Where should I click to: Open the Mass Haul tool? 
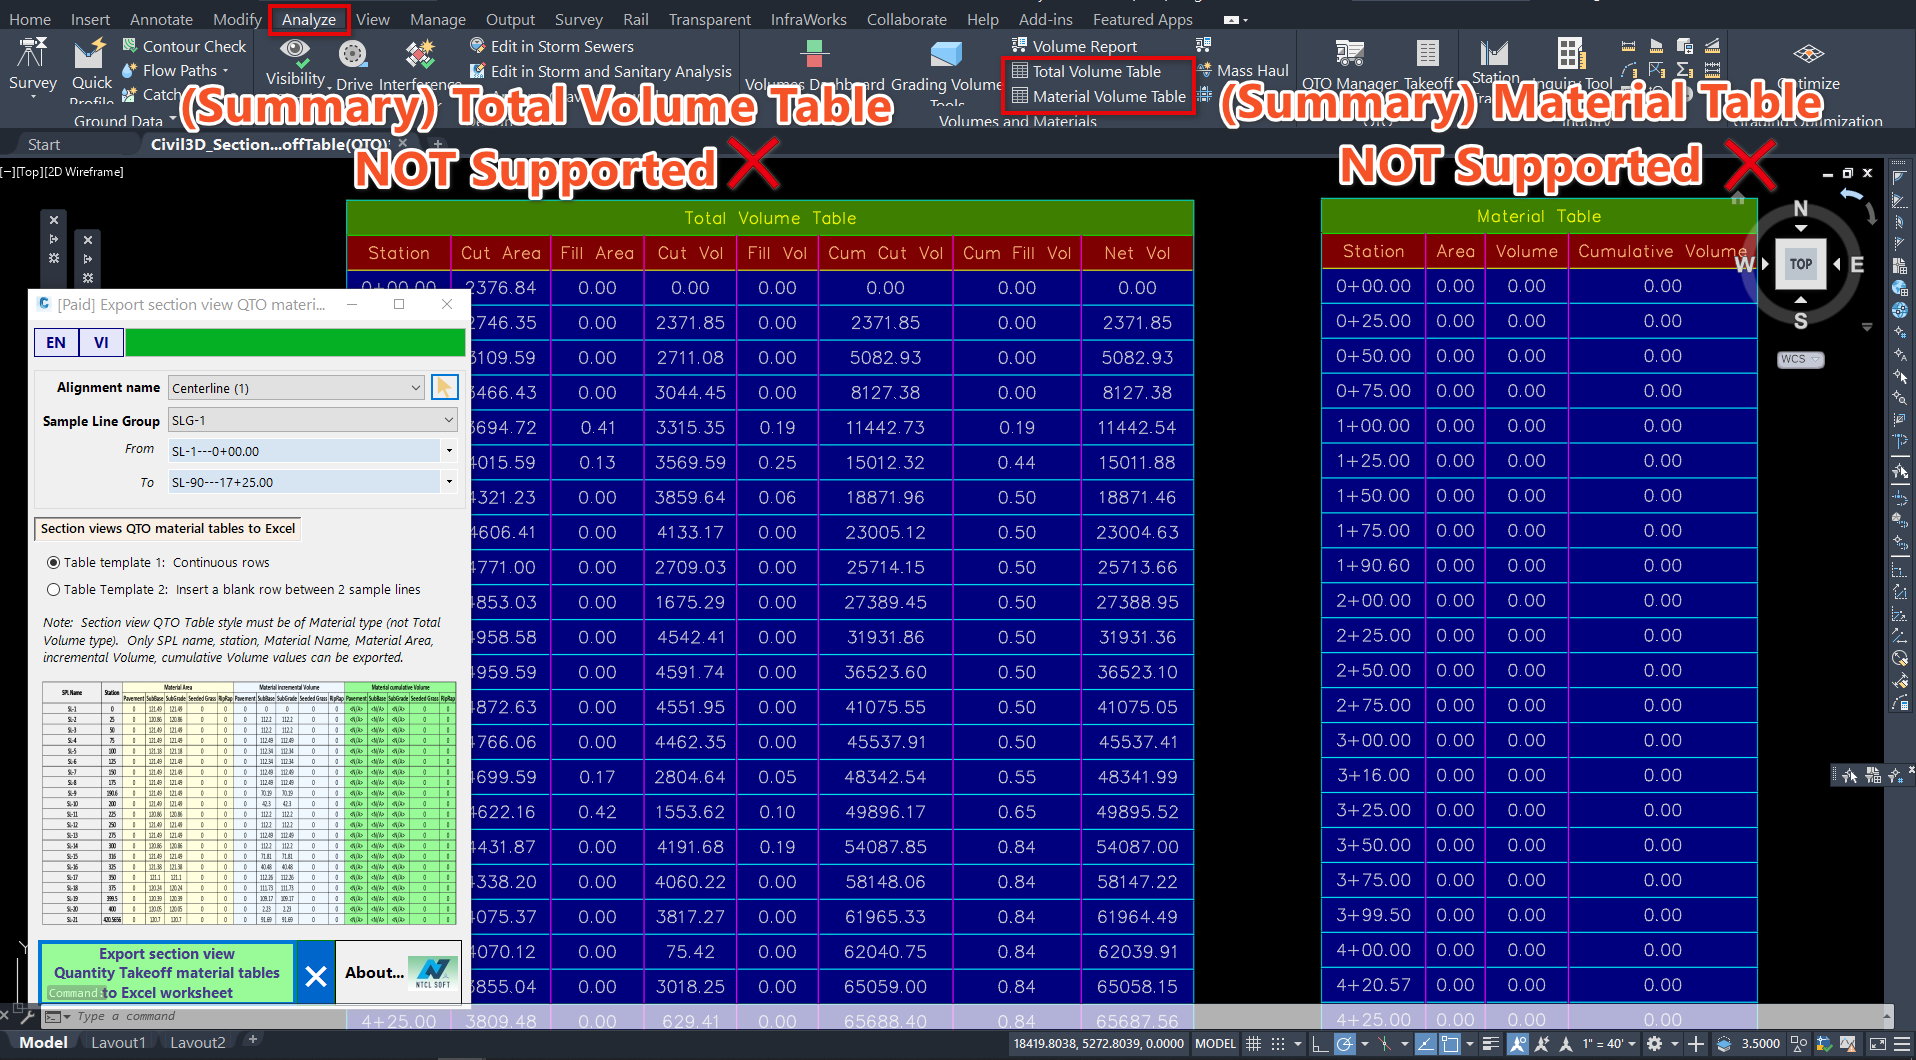pos(1243,70)
